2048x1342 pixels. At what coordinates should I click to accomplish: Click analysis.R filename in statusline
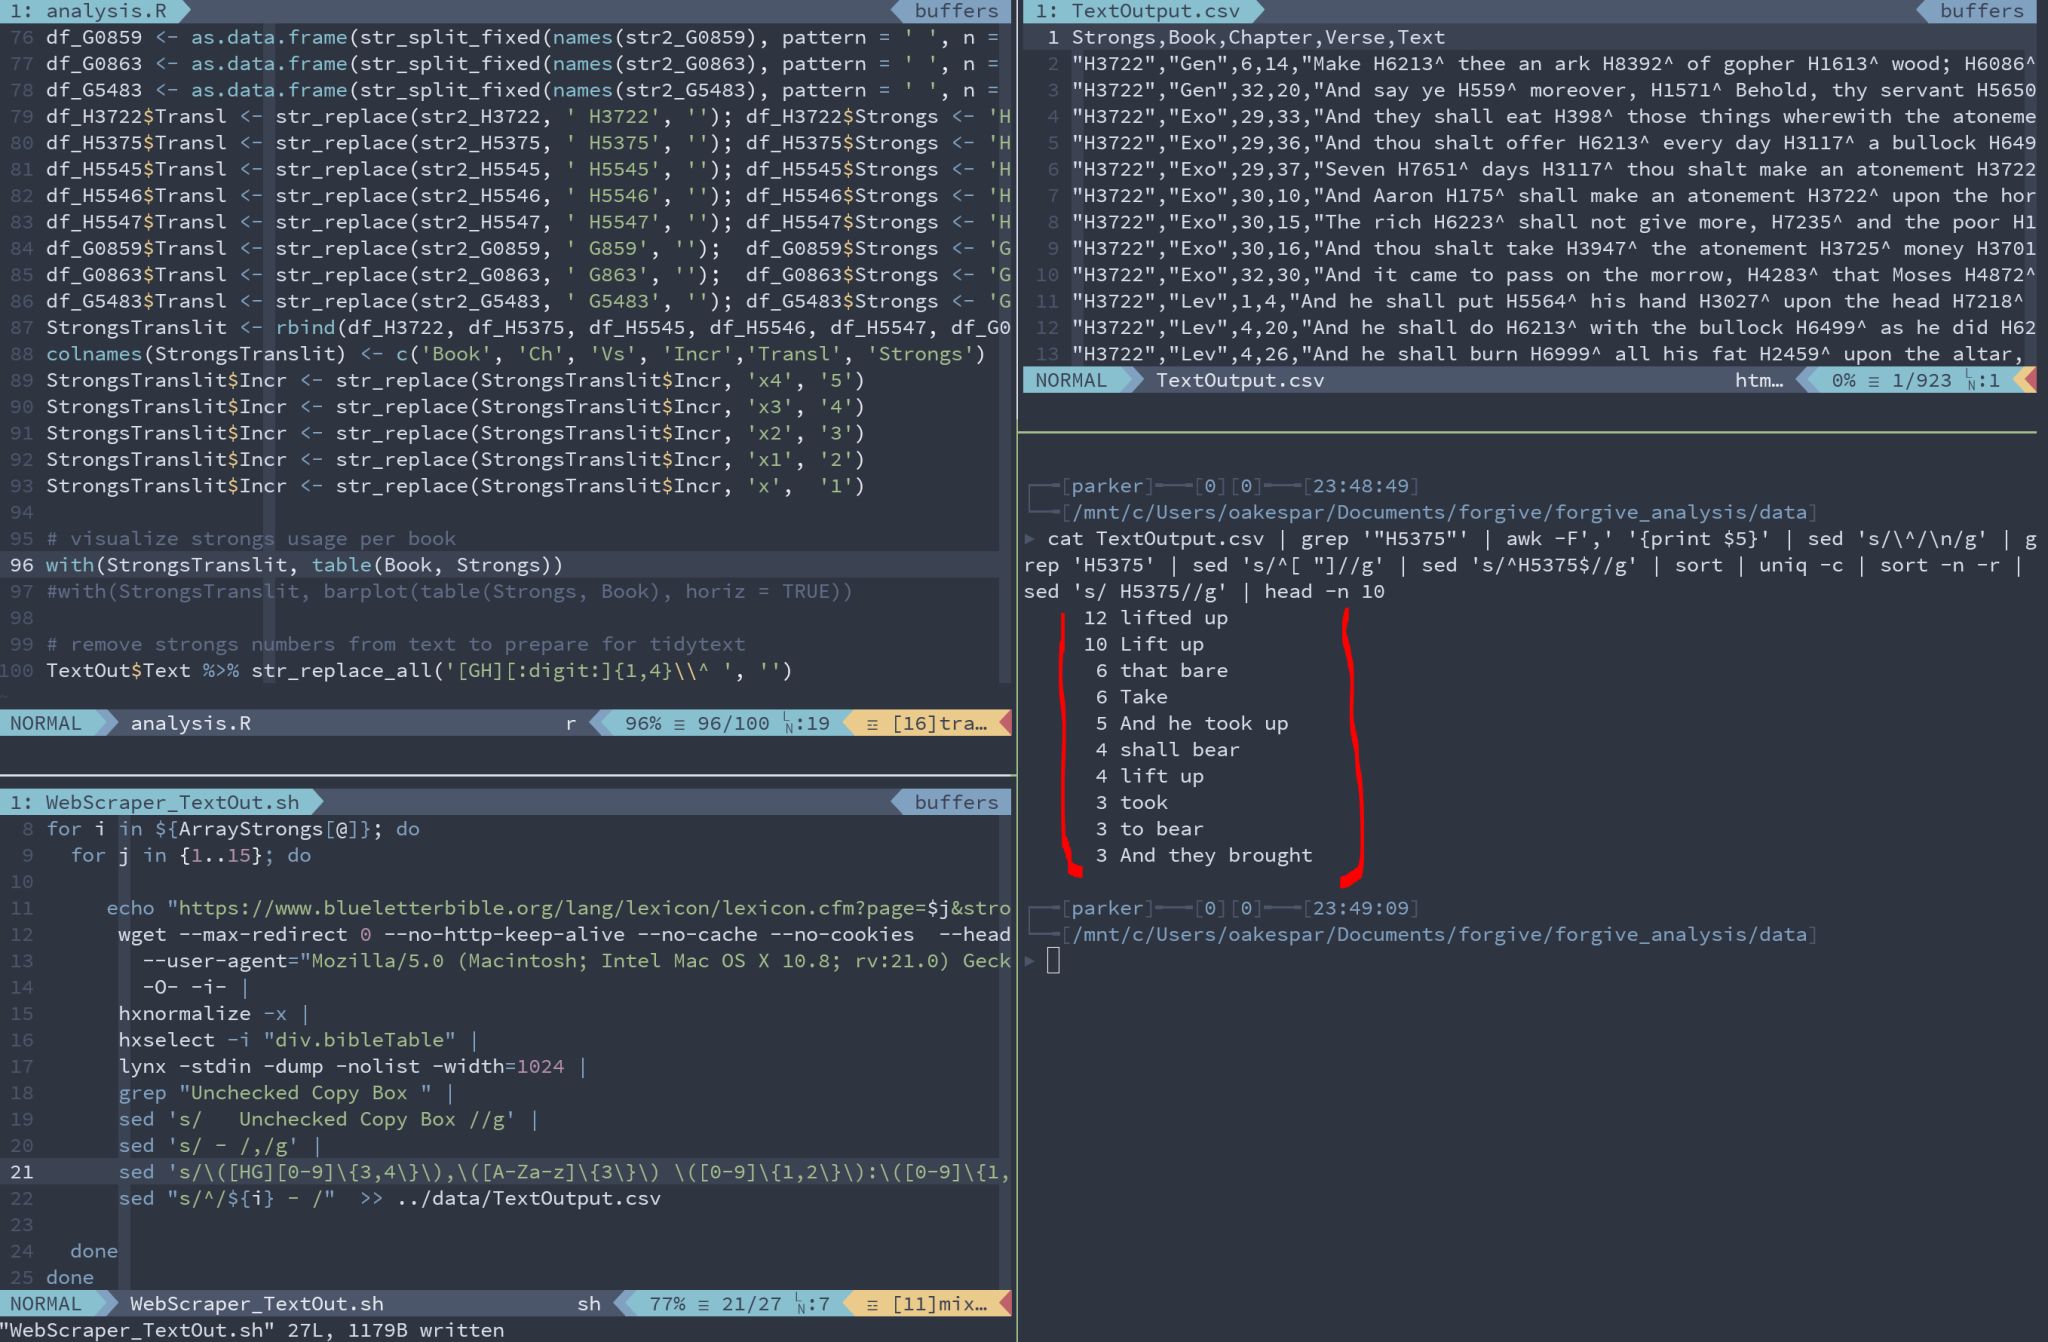[190, 723]
